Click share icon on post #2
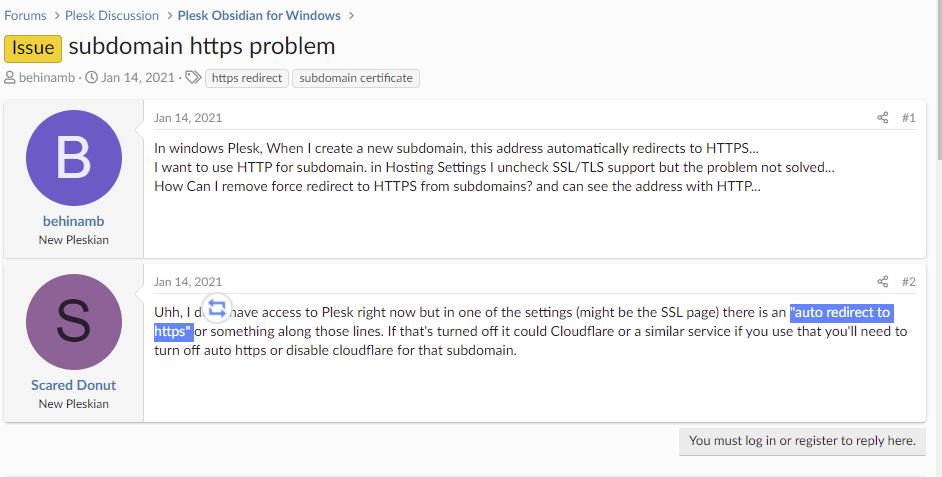The width and height of the screenshot is (942, 477). [x=882, y=282]
